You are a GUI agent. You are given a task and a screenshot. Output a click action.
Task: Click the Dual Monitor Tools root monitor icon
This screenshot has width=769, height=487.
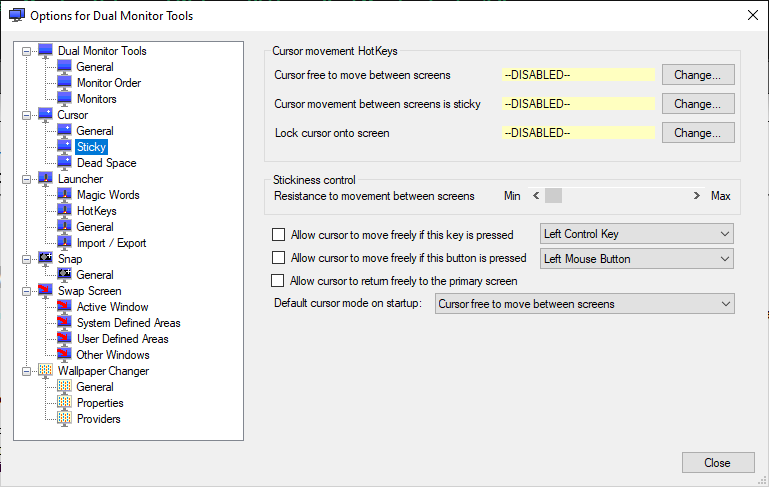pyautogui.click(x=45, y=51)
